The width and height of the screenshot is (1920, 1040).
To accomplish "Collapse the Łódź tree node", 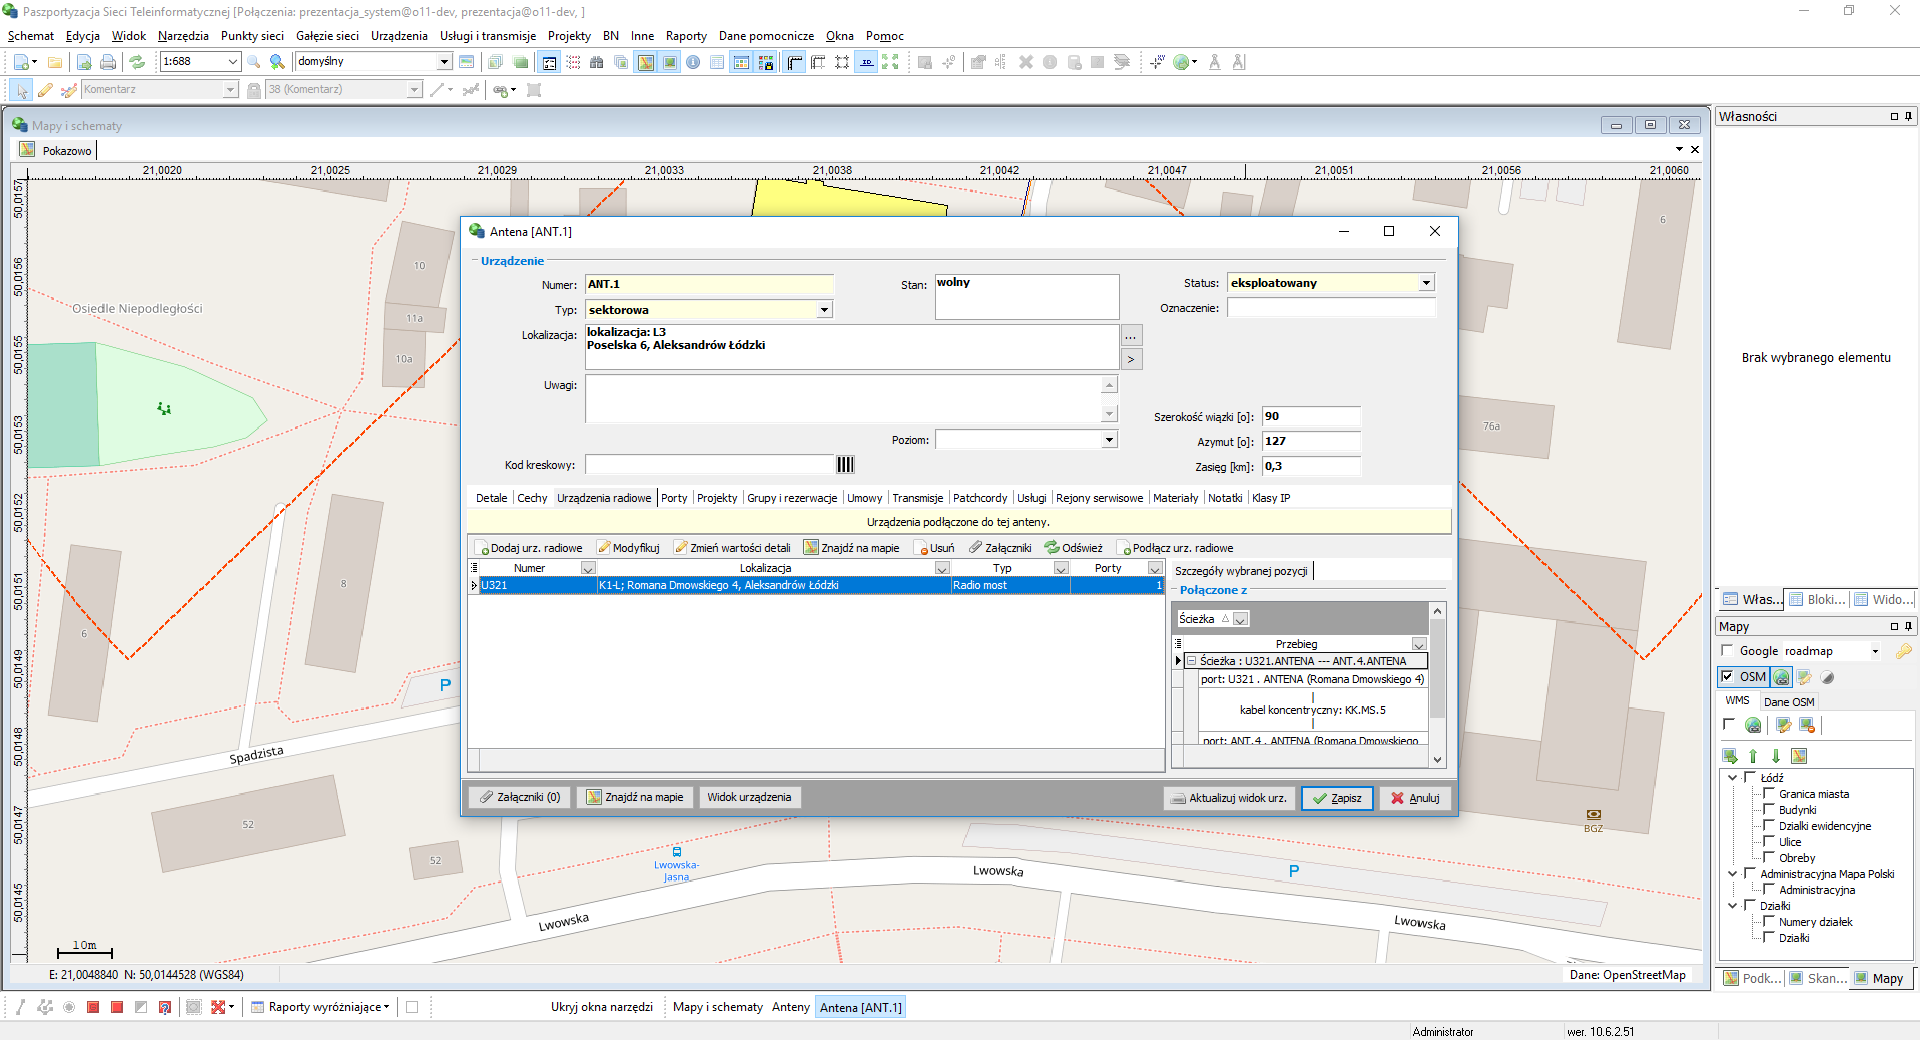I will 1733,777.
